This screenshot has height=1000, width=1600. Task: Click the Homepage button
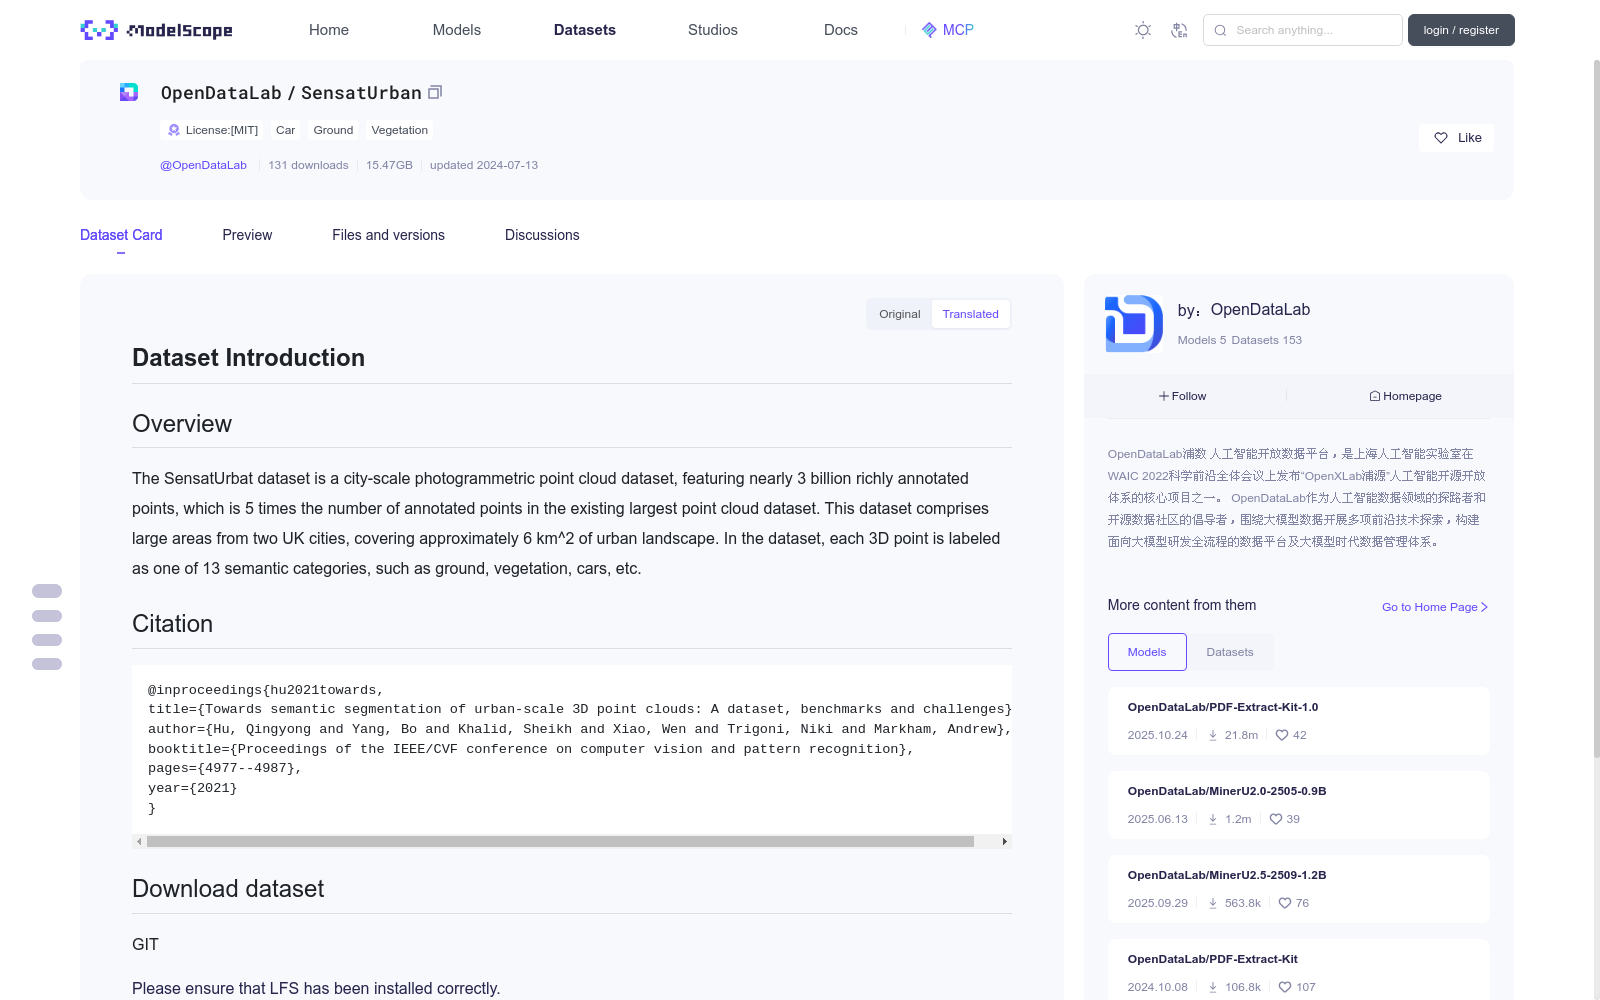coord(1405,396)
